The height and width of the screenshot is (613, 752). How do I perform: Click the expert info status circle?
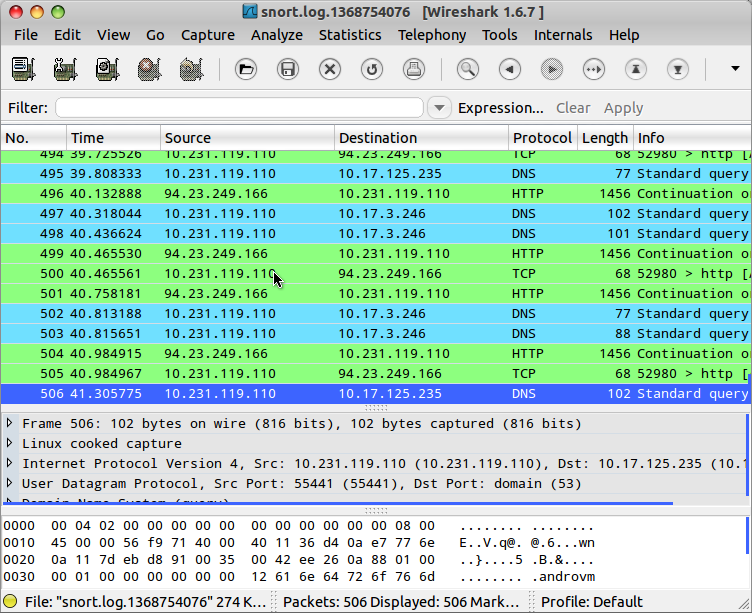[10, 601]
